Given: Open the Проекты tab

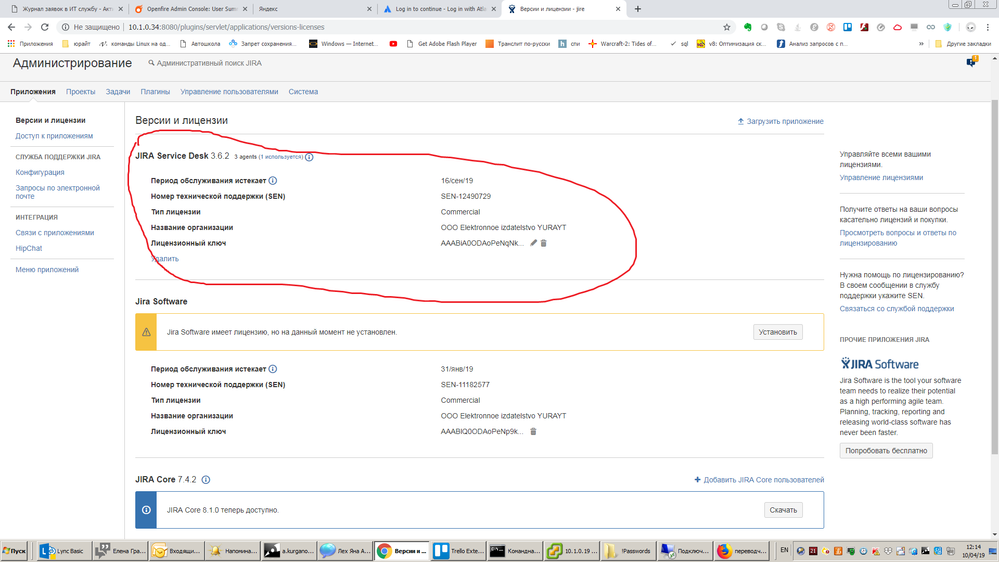Looking at the screenshot, I should tap(80, 92).
